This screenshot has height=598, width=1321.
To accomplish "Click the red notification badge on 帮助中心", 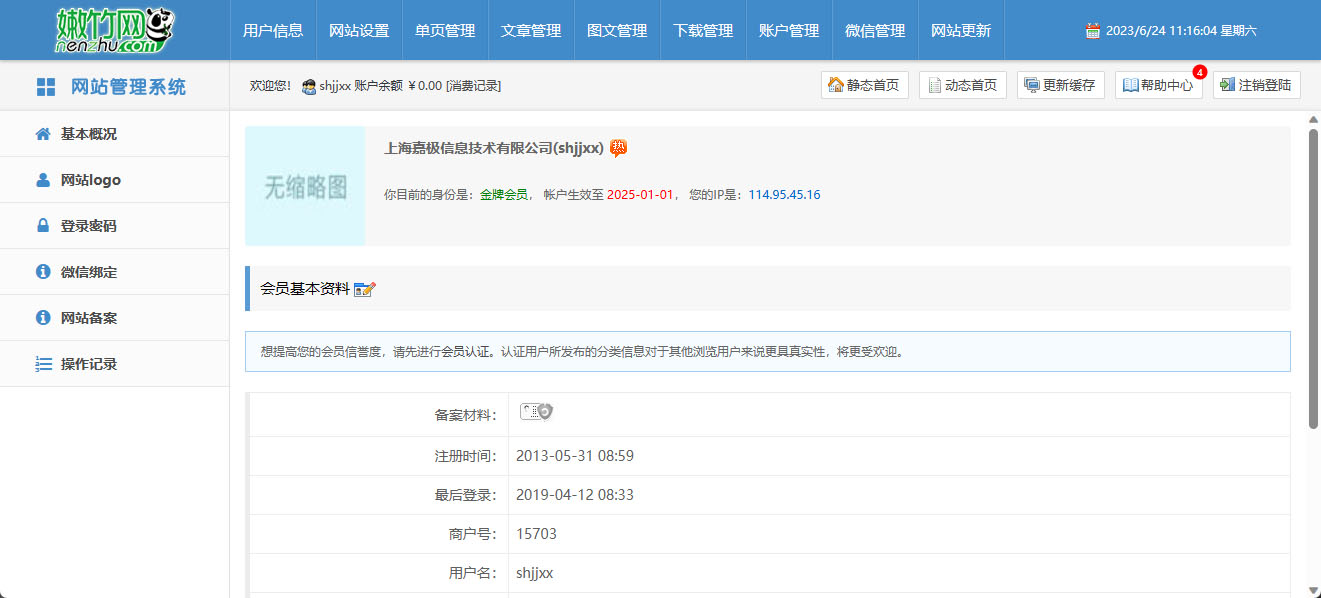I will pos(1200,72).
